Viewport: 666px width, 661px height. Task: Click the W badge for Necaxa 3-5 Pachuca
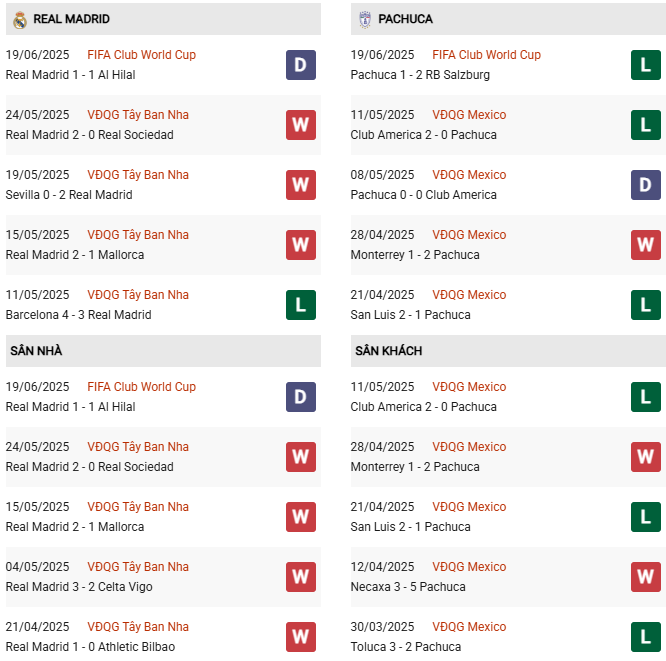(646, 577)
